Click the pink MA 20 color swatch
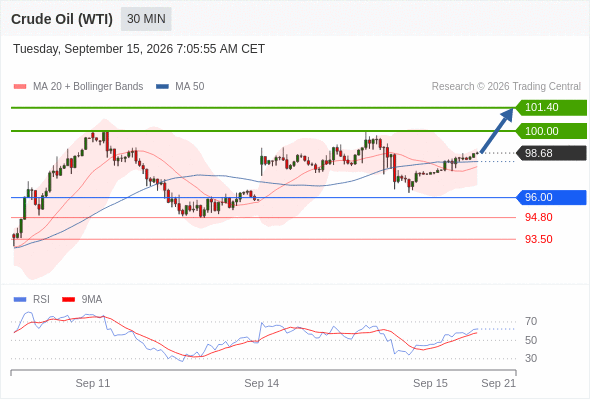Image resolution: width=590 pixels, height=400 pixels. pyautogui.click(x=20, y=87)
